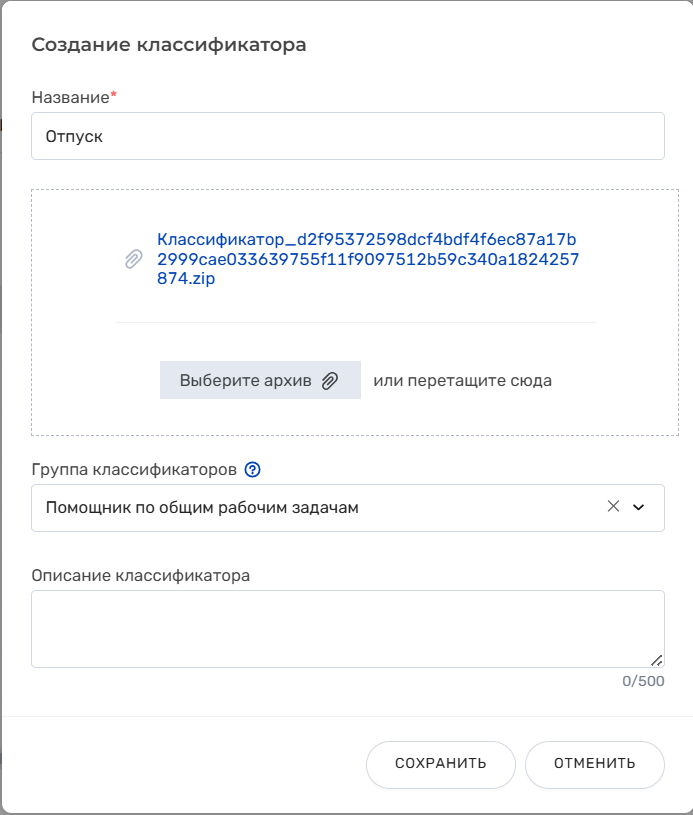Click the Описание классификатора label
This screenshot has height=815, width=693.
pyautogui.click(x=141, y=575)
